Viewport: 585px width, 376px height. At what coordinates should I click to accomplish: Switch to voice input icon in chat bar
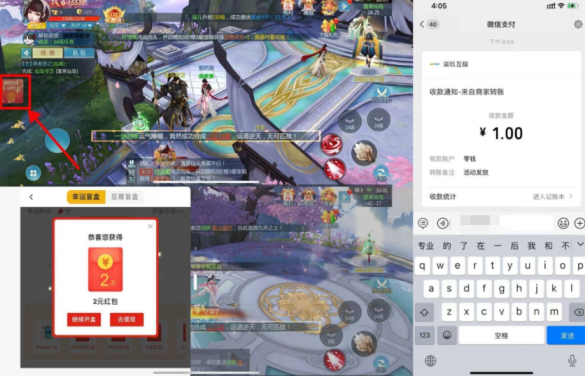(442, 223)
